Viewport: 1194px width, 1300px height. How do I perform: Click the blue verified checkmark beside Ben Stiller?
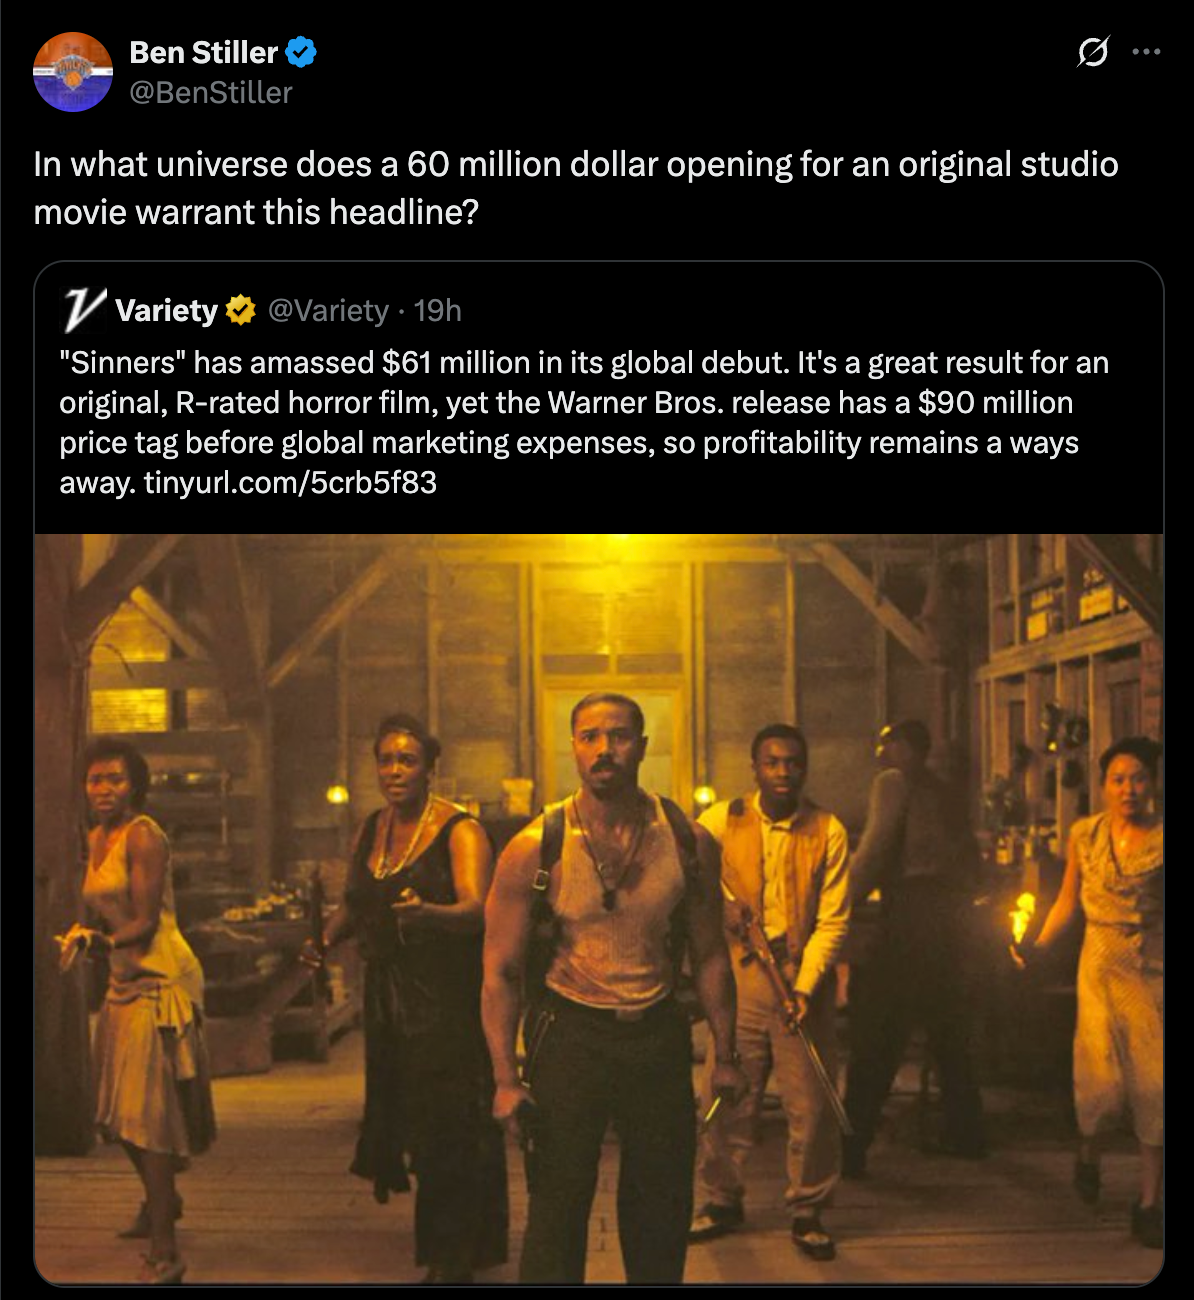(301, 54)
